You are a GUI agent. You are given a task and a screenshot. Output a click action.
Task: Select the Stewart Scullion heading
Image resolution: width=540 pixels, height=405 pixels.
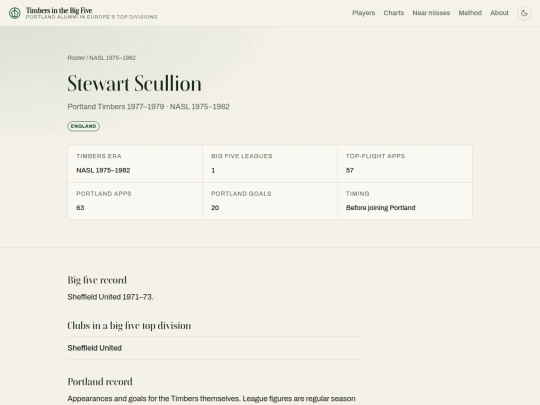[134, 83]
